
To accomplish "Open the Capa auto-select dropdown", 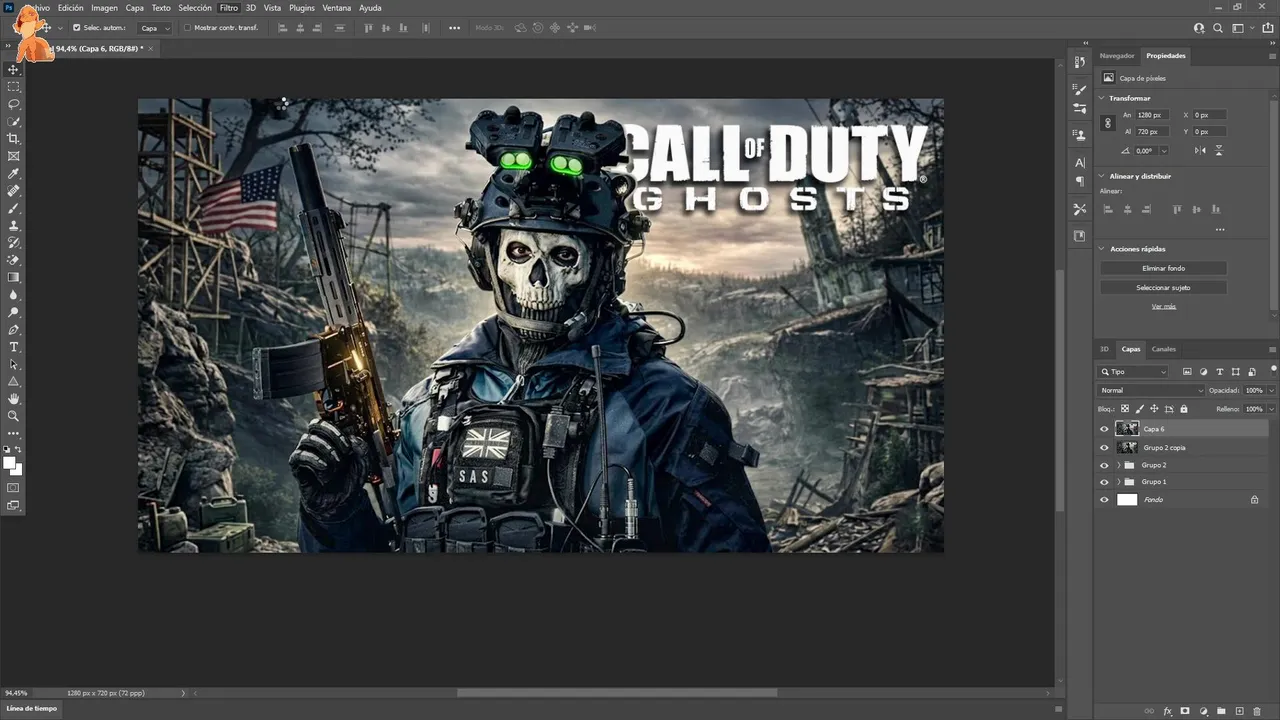I will coord(154,28).
